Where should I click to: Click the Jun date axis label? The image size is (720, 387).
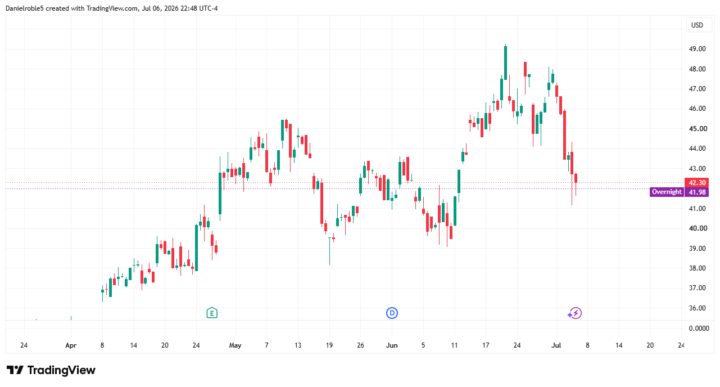(392, 345)
